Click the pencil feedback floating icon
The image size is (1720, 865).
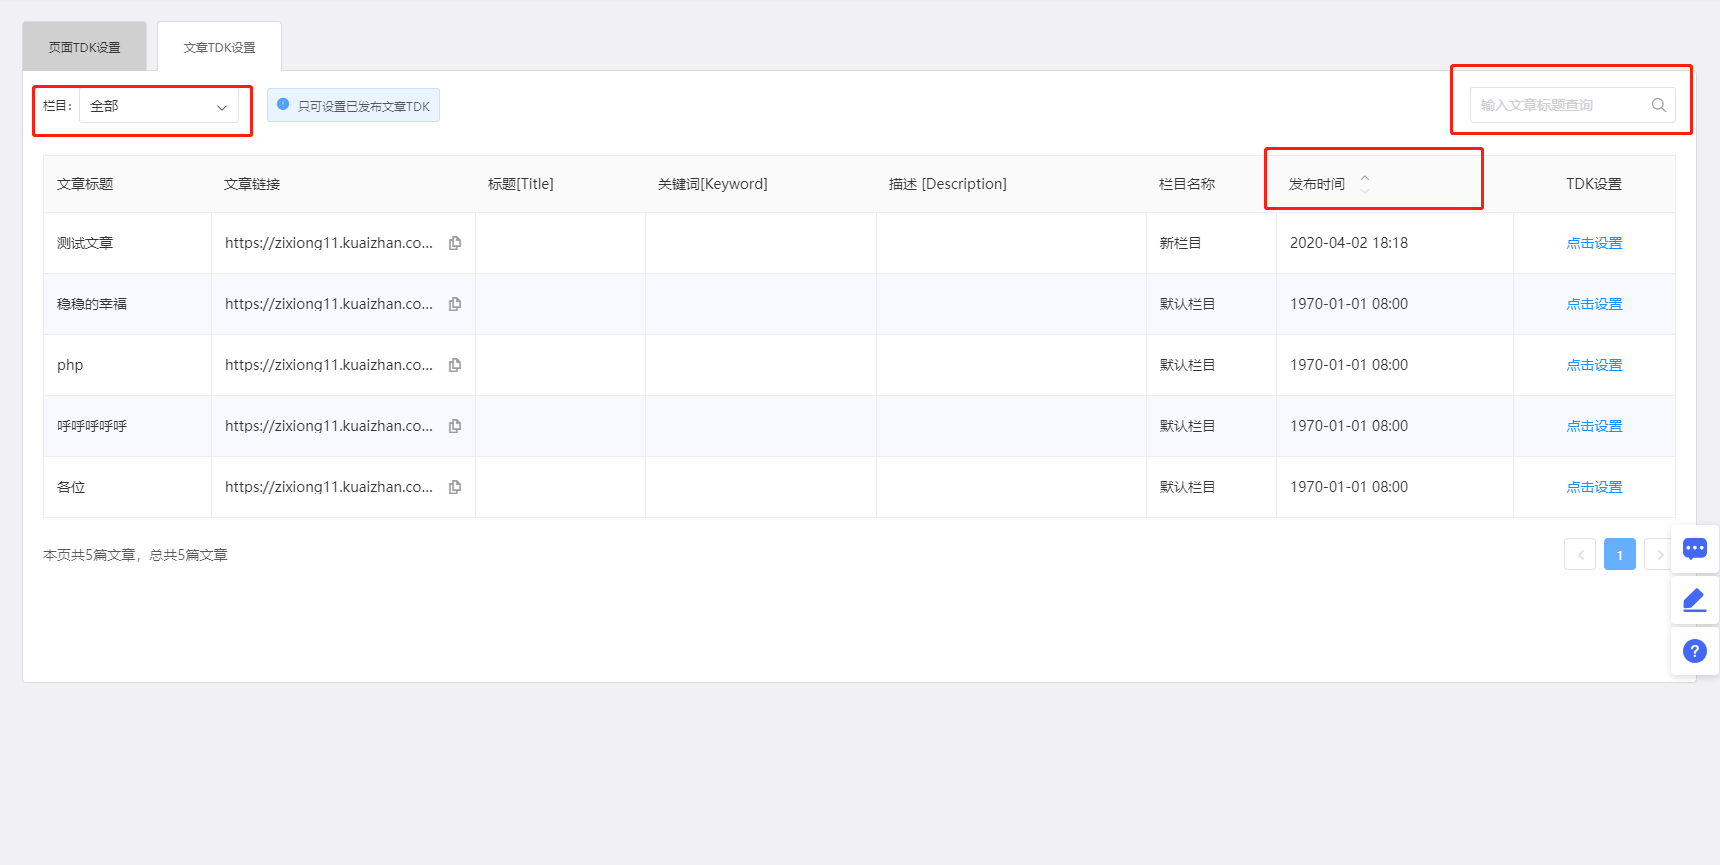pyautogui.click(x=1694, y=600)
